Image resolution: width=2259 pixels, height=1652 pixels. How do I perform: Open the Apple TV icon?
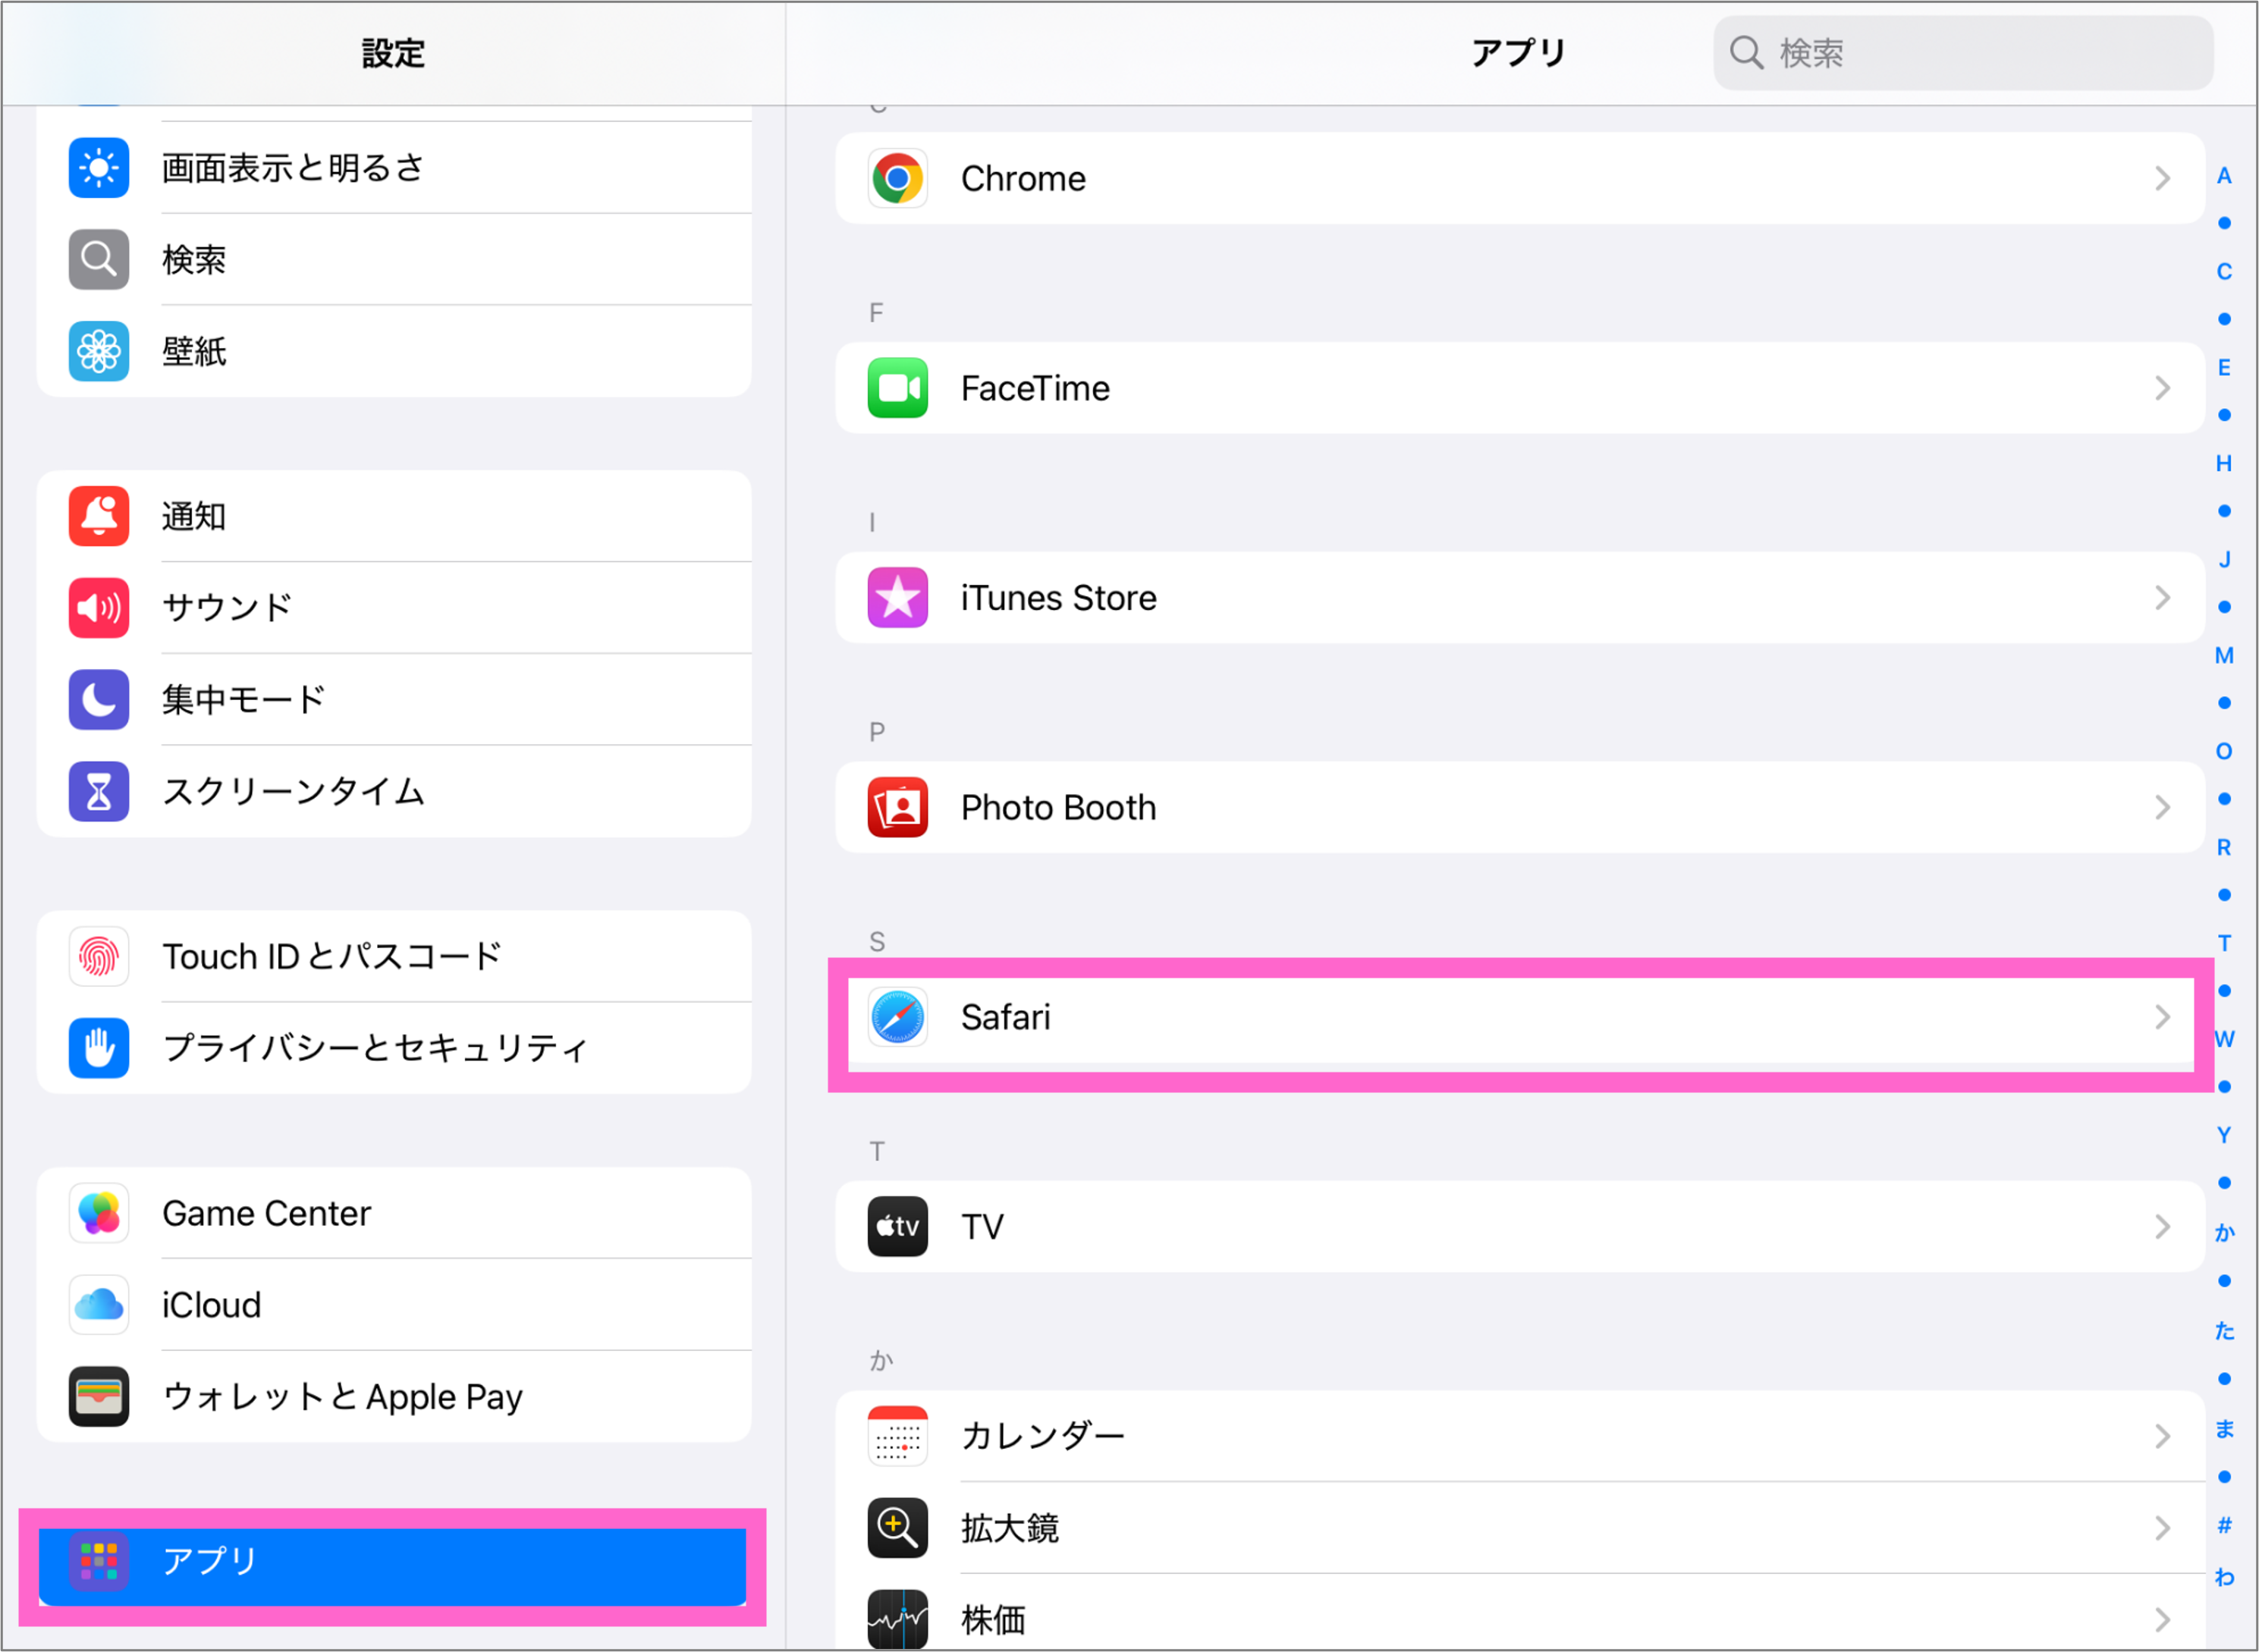897,1226
